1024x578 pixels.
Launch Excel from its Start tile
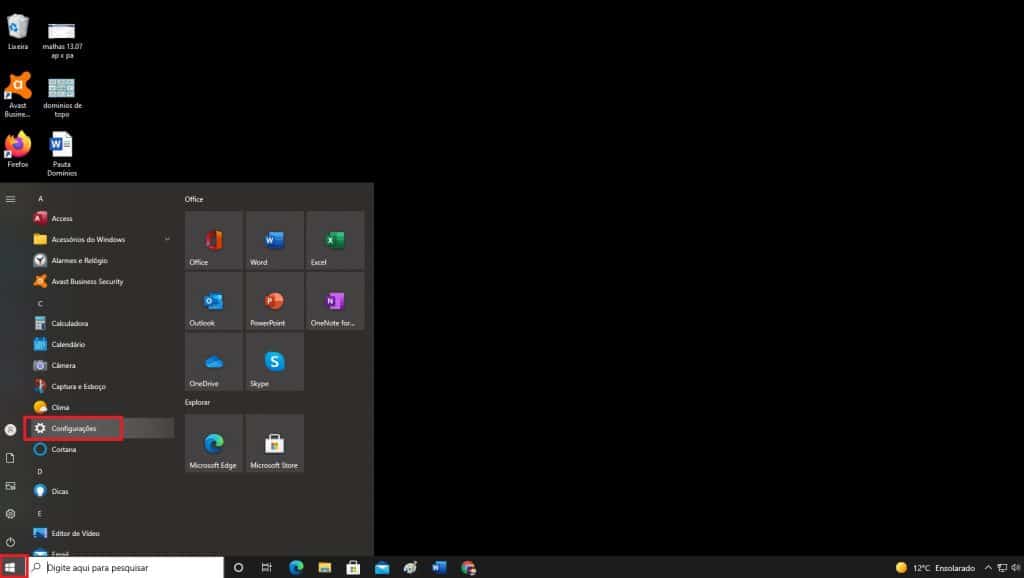(x=335, y=240)
